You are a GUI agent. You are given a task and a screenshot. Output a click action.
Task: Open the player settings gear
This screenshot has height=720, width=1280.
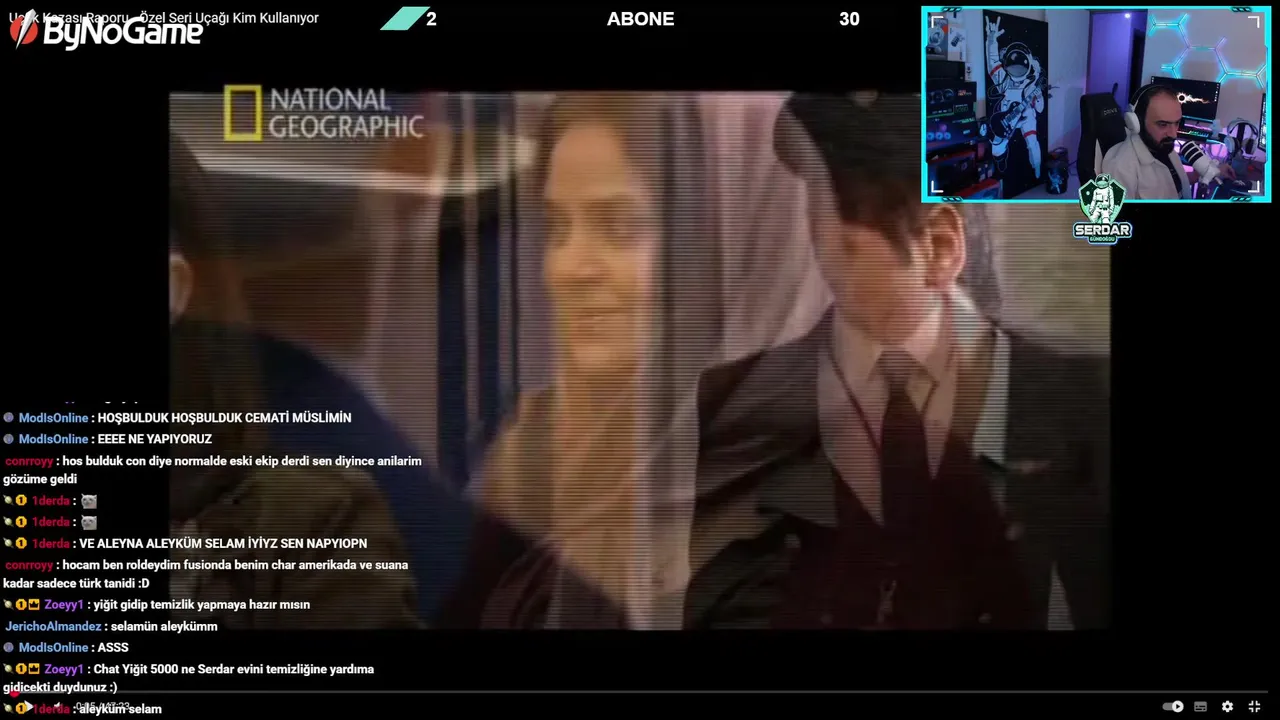pos(1227,707)
